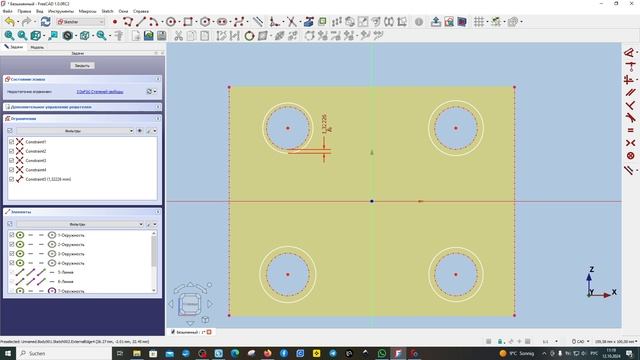Collapse the solver state panel

(158, 79)
